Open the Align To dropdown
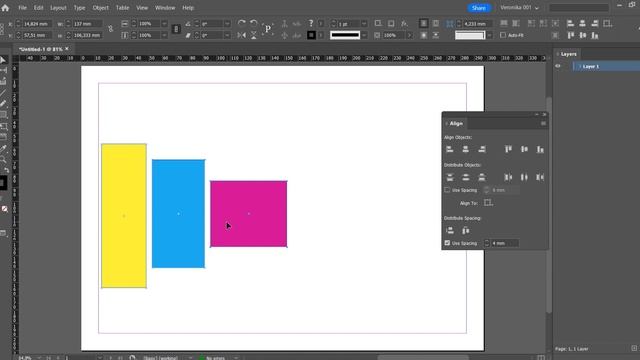This screenshot has height=360, width=640. 489,203
